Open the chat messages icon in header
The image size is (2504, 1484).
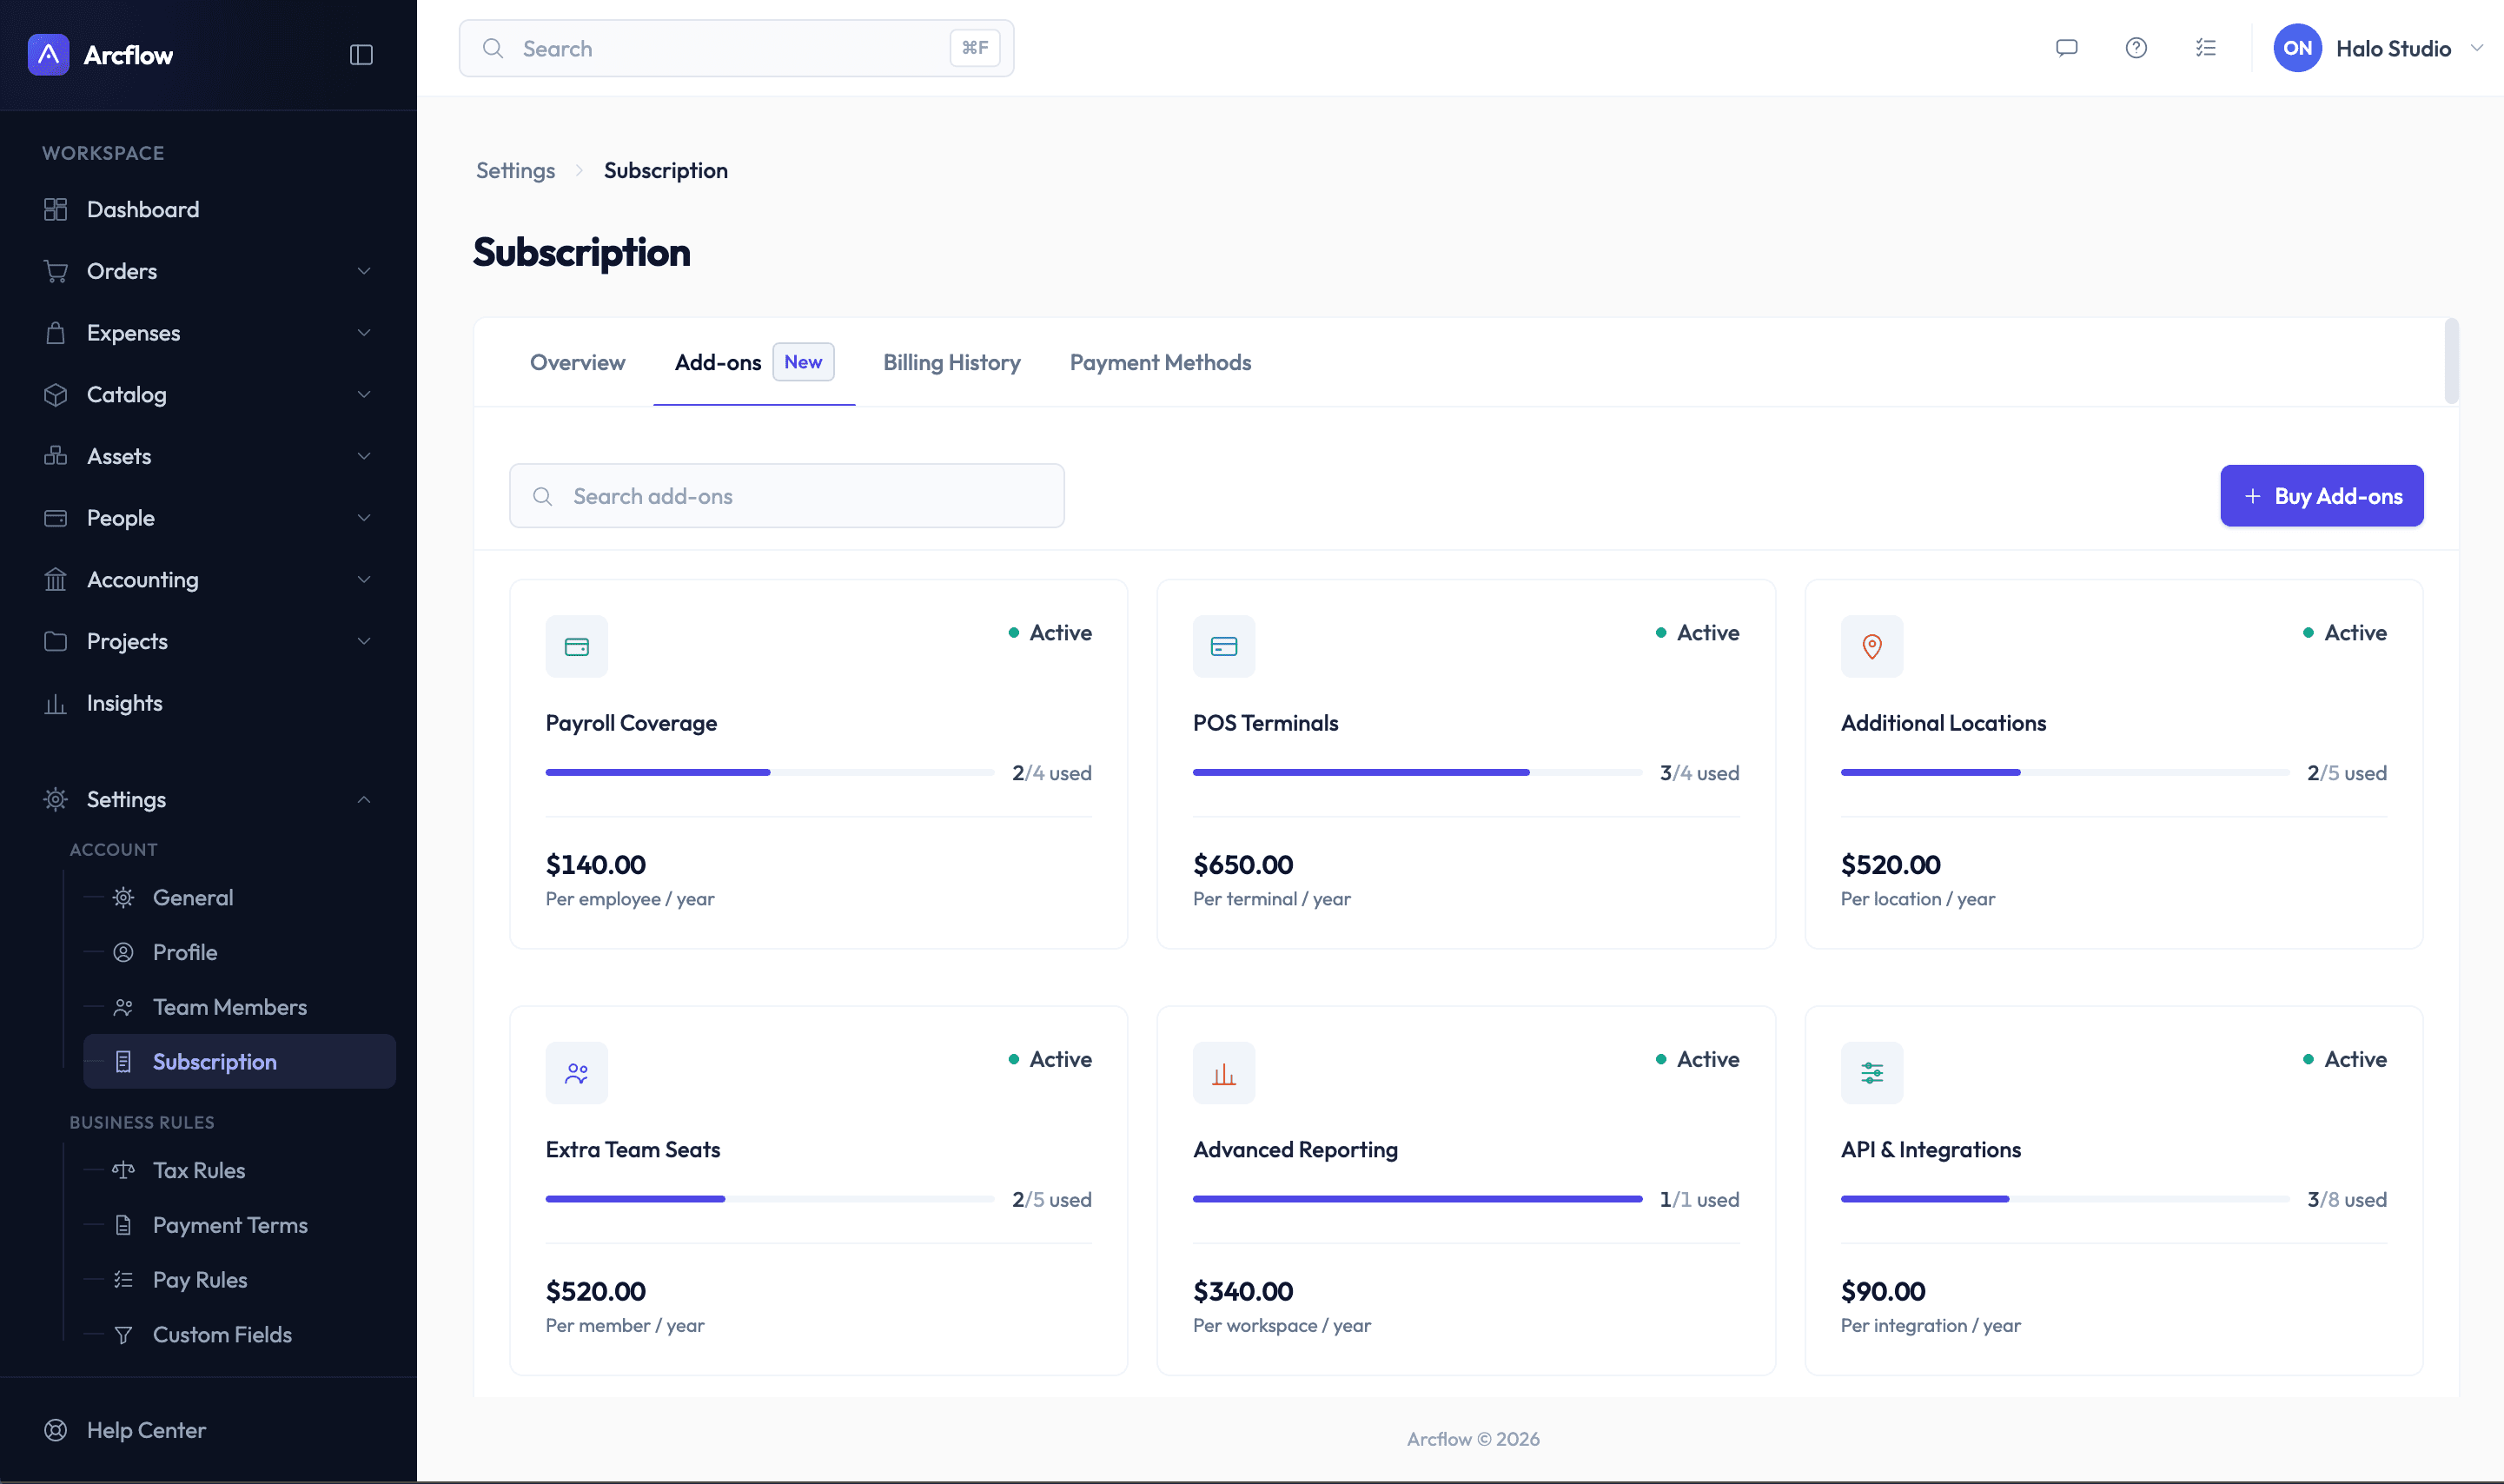click(2066, 48)
